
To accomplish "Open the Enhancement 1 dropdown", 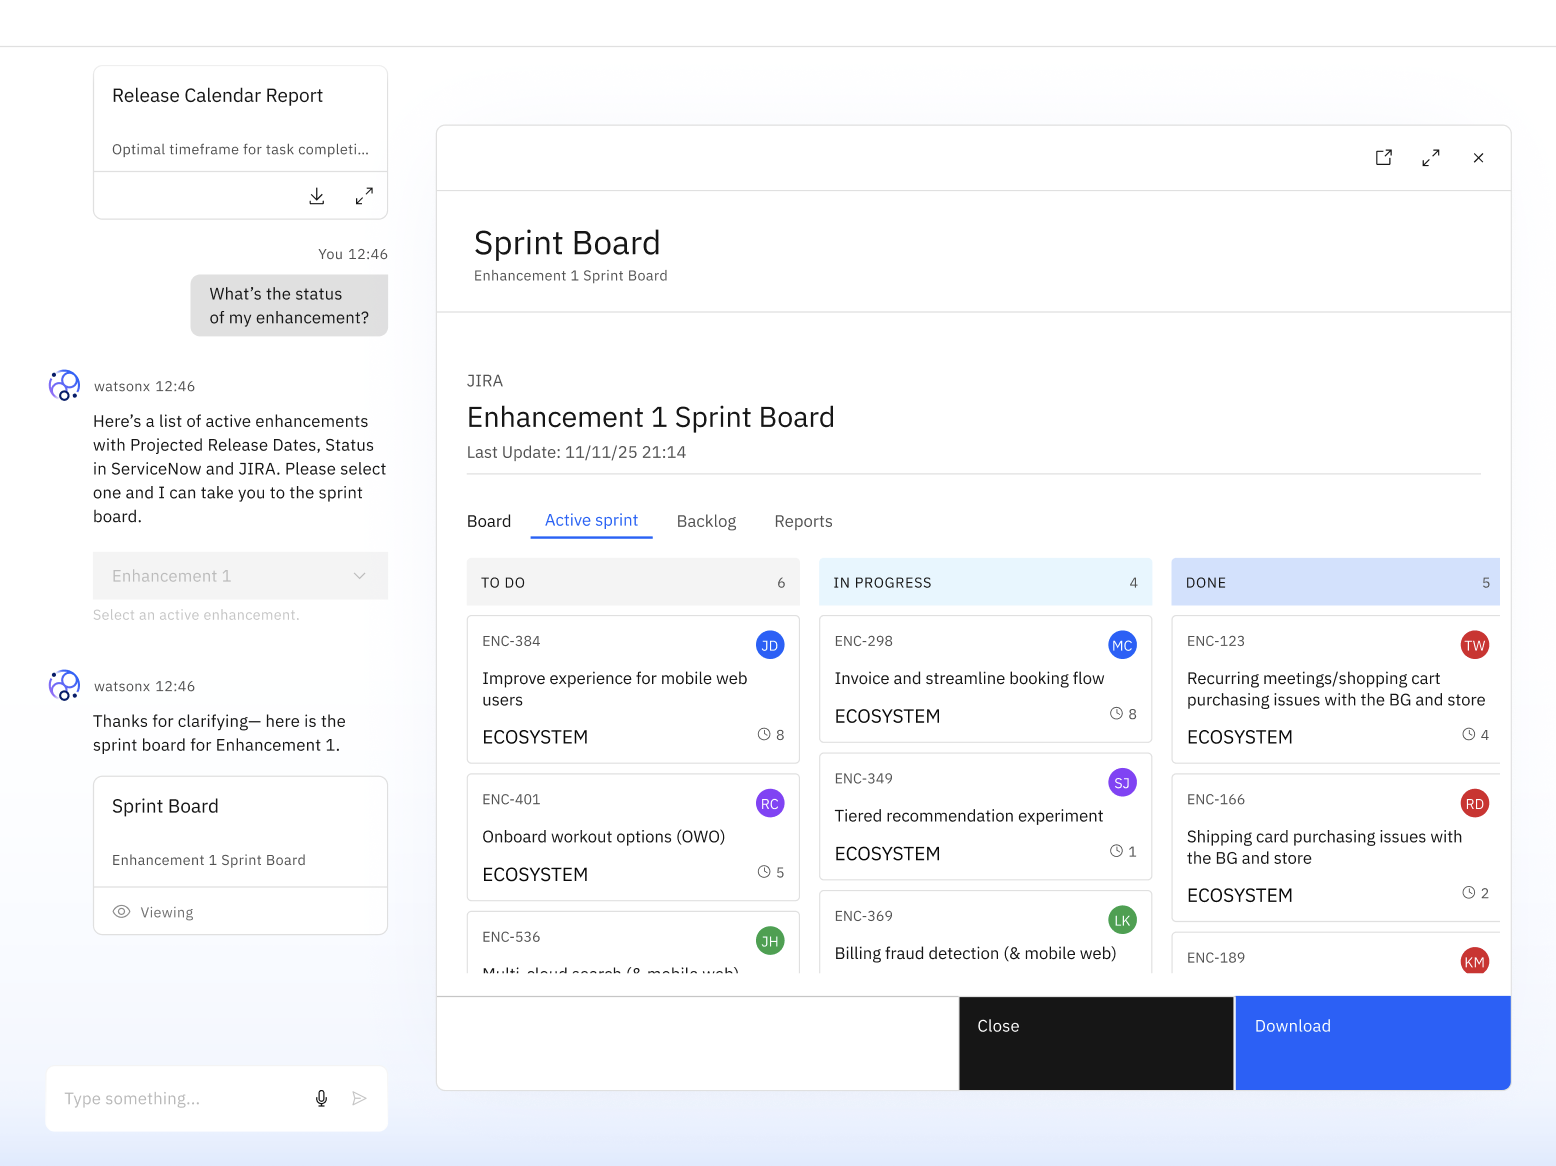I will 240,576.
